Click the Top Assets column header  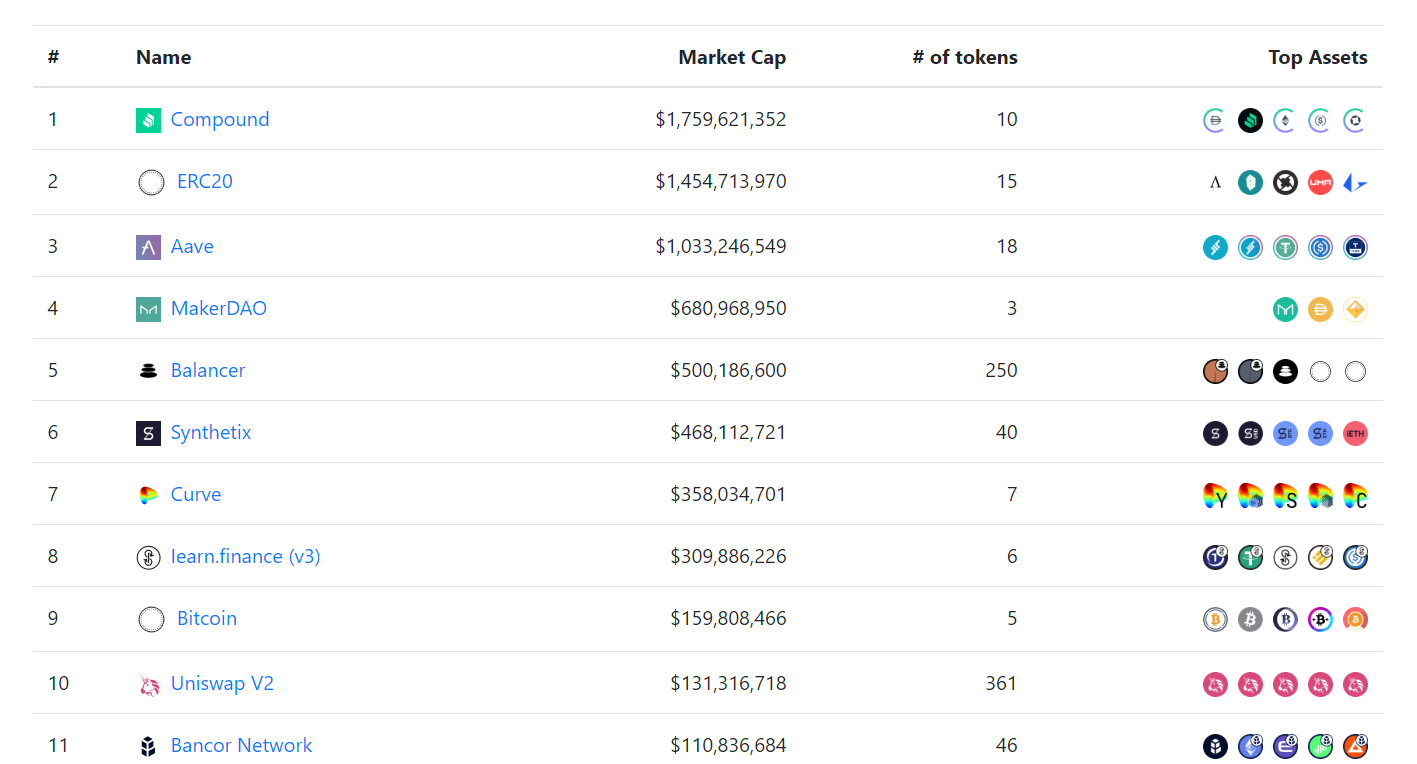coord(1318,57)
